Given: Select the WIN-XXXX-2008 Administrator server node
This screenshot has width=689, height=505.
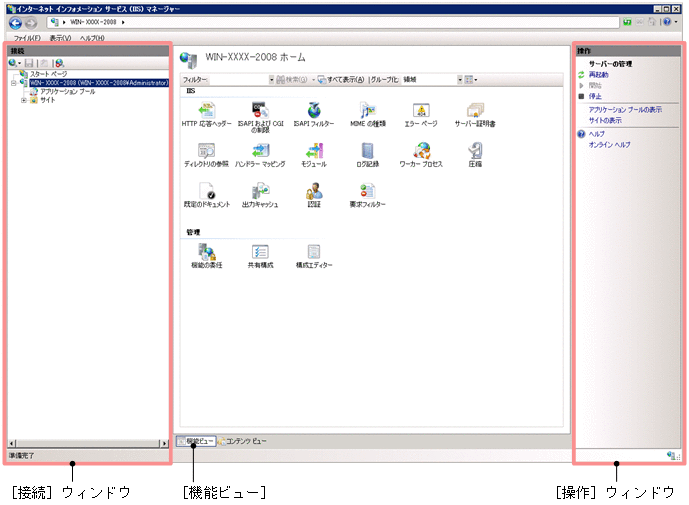Looking at the screenshot, I should (x=99, y=83).
